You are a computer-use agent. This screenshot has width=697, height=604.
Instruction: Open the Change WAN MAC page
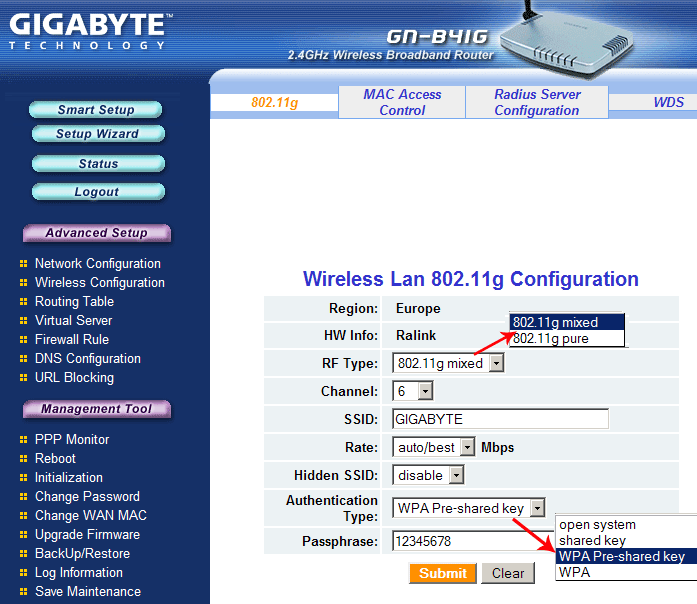(91, 515)
